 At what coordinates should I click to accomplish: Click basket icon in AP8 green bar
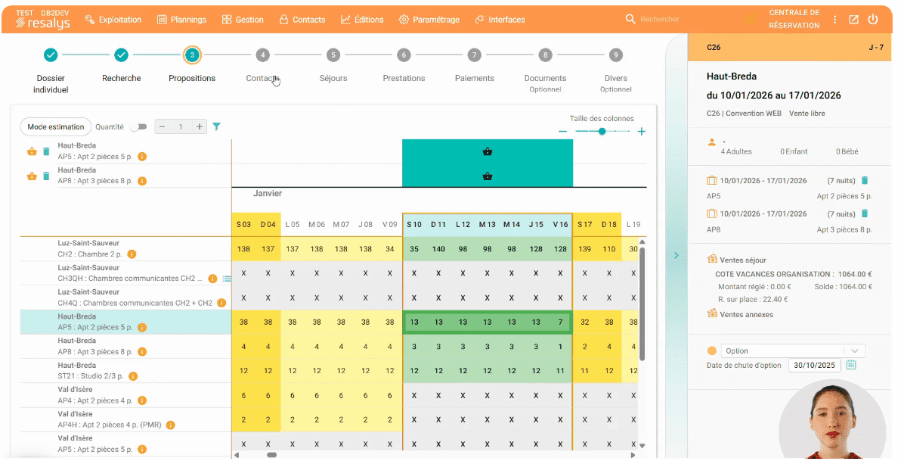pyautogui.click(x=487, y=176)
